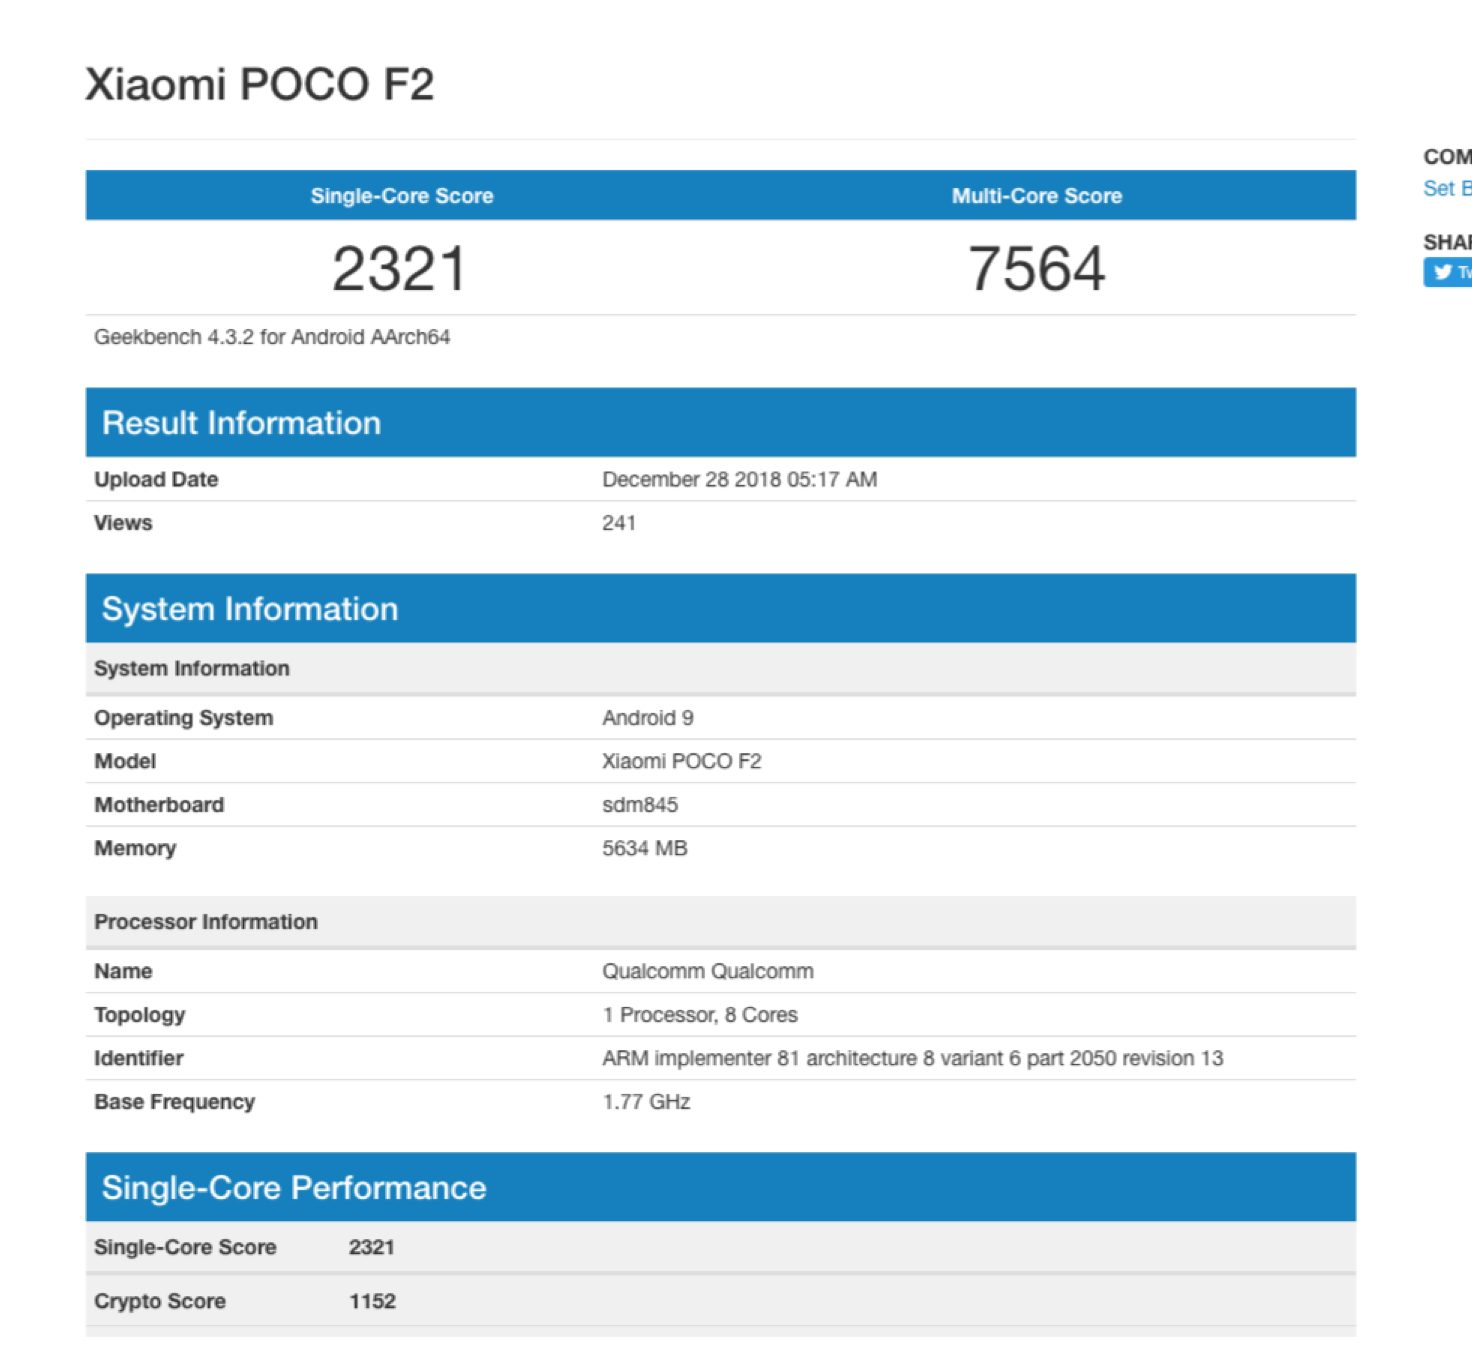Click the multi-core score value 7564
1472x1345 pixels.
[1036, 269]
